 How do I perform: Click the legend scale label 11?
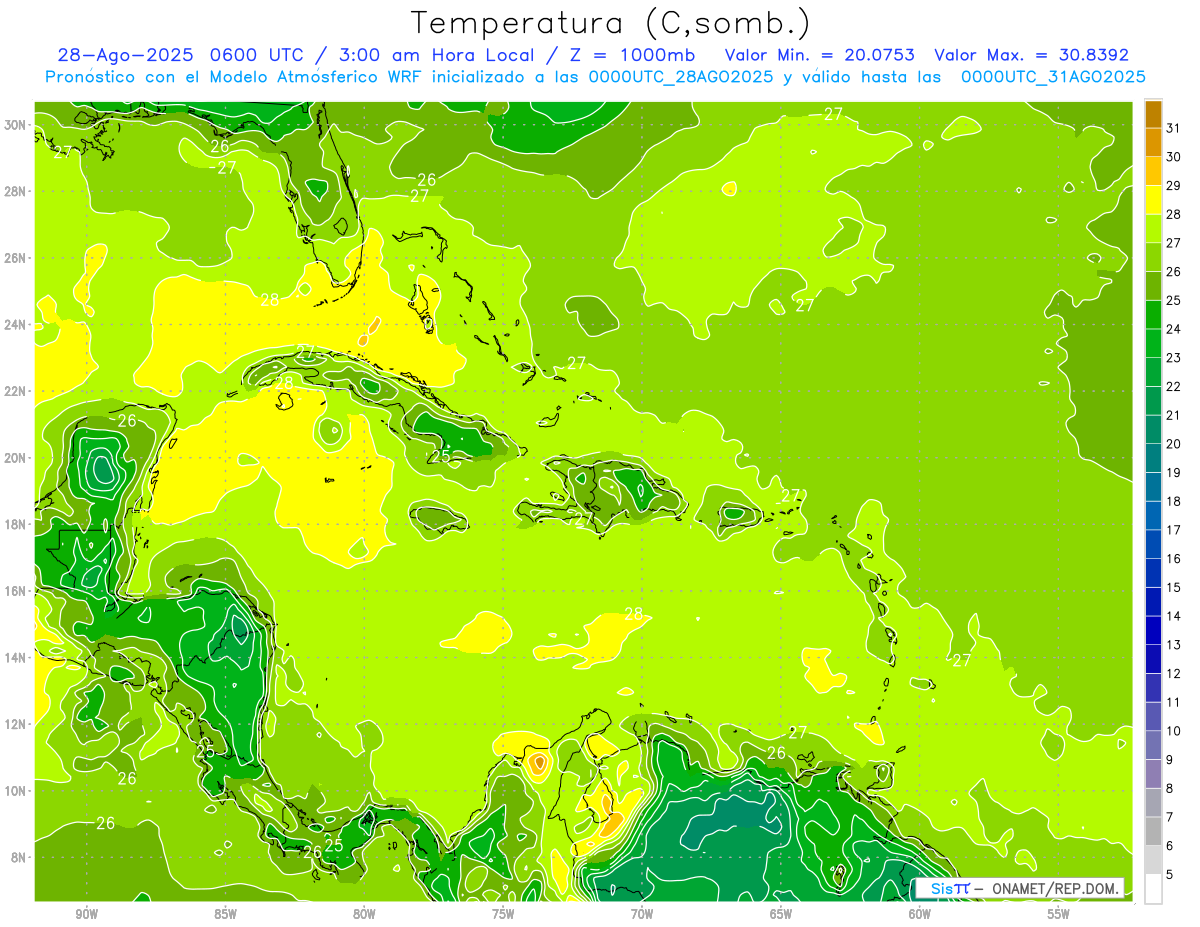tap(1174, 702)
